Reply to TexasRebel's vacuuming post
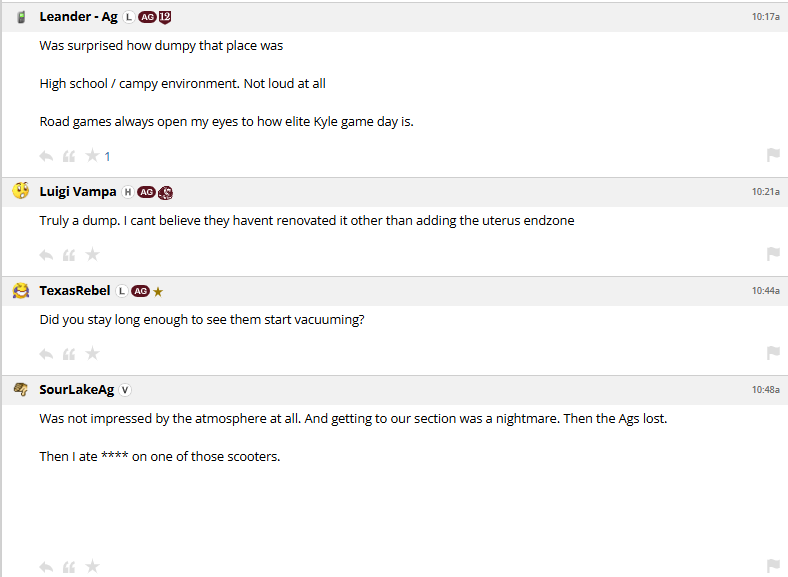 [x=46, y=354]
